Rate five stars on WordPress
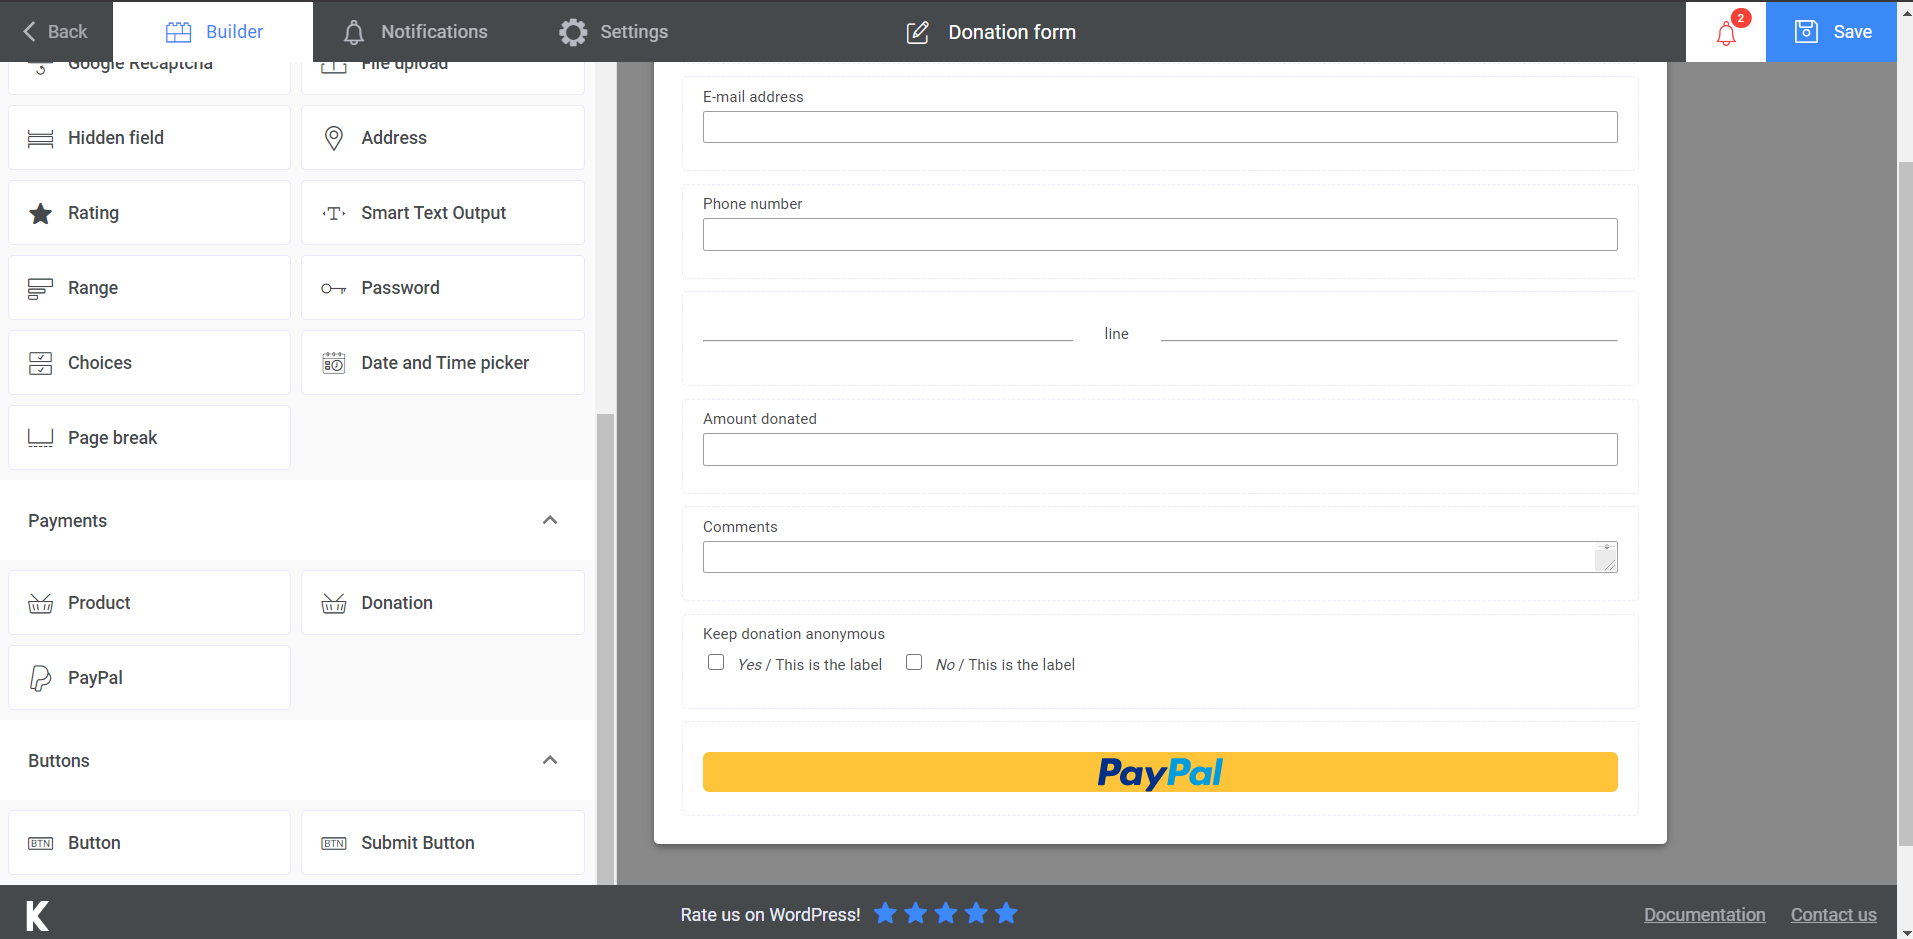1913x939 pixels. point(1005,912)
